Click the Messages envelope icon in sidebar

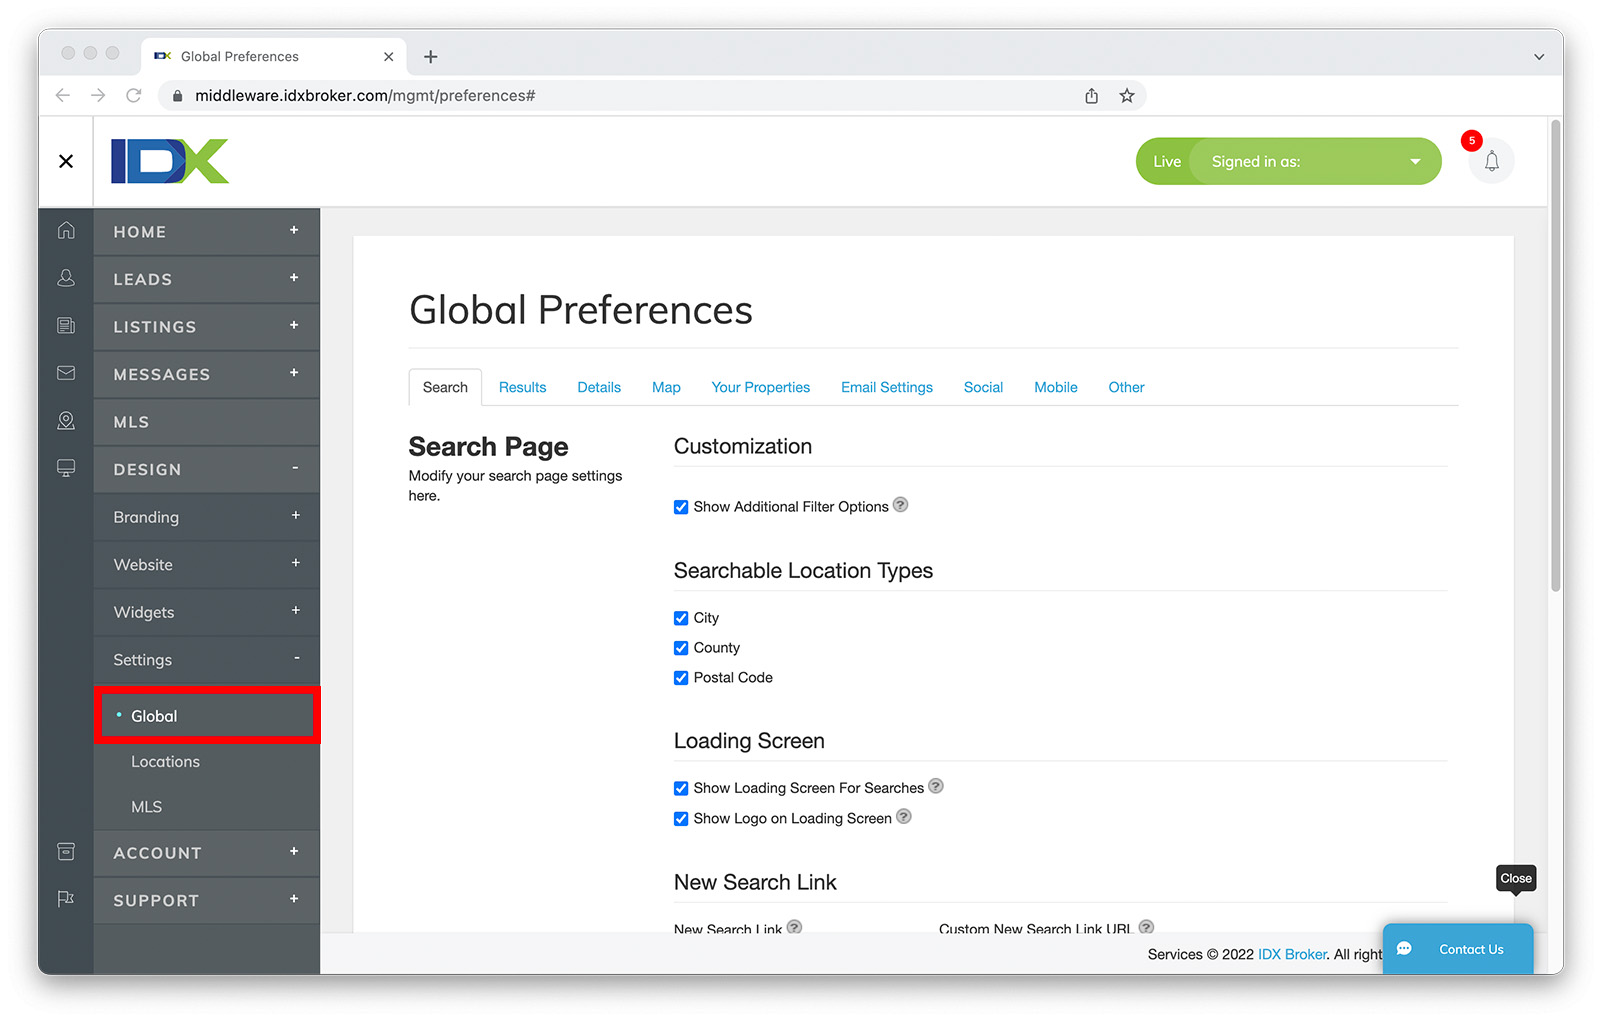point(66,374)
